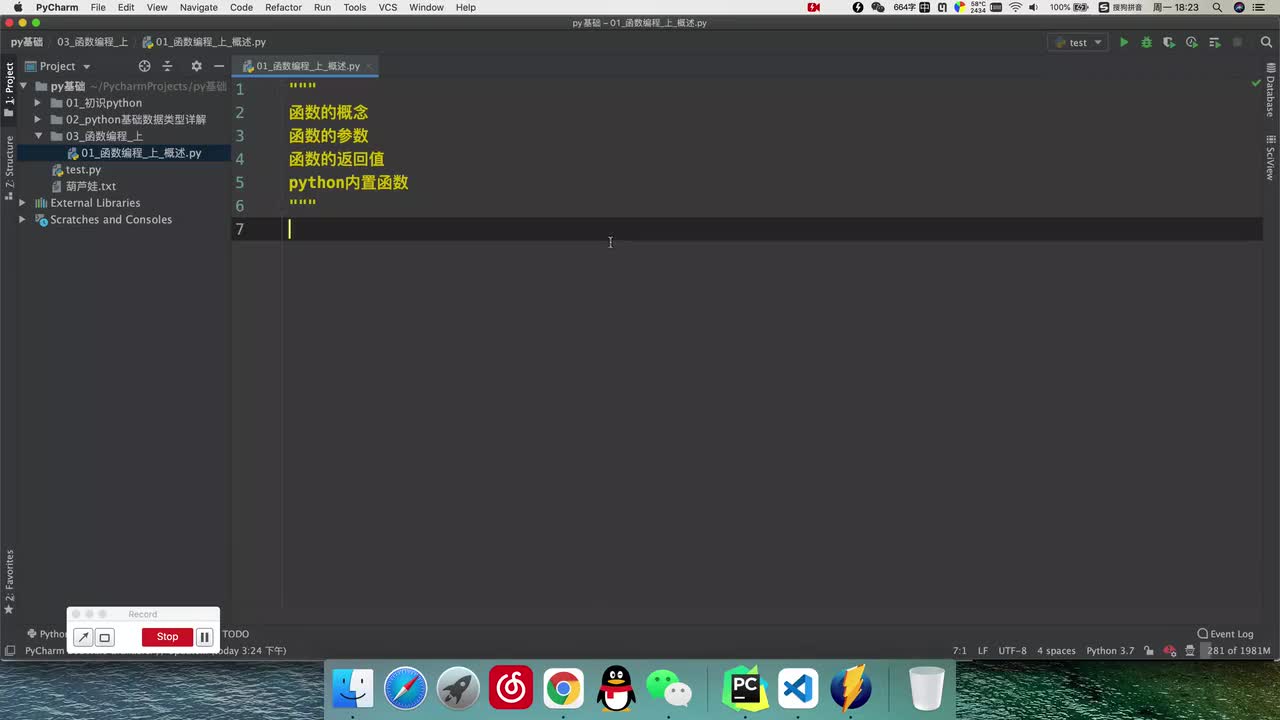This screenshot has height=720, width=1280.
Task: Click the Profile run icon in the toolbar
Action: click(1191, 42)
